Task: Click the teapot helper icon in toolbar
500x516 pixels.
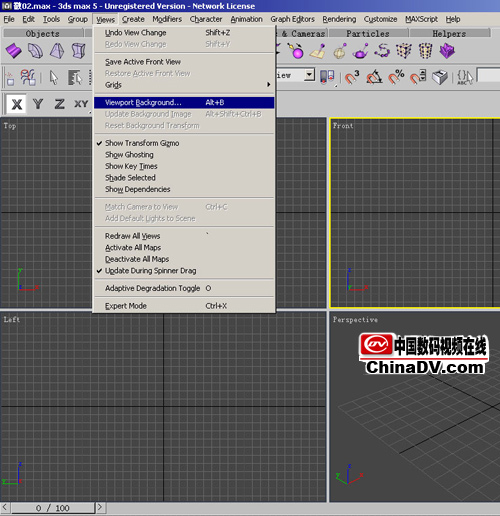Action: tap(360, 51)
